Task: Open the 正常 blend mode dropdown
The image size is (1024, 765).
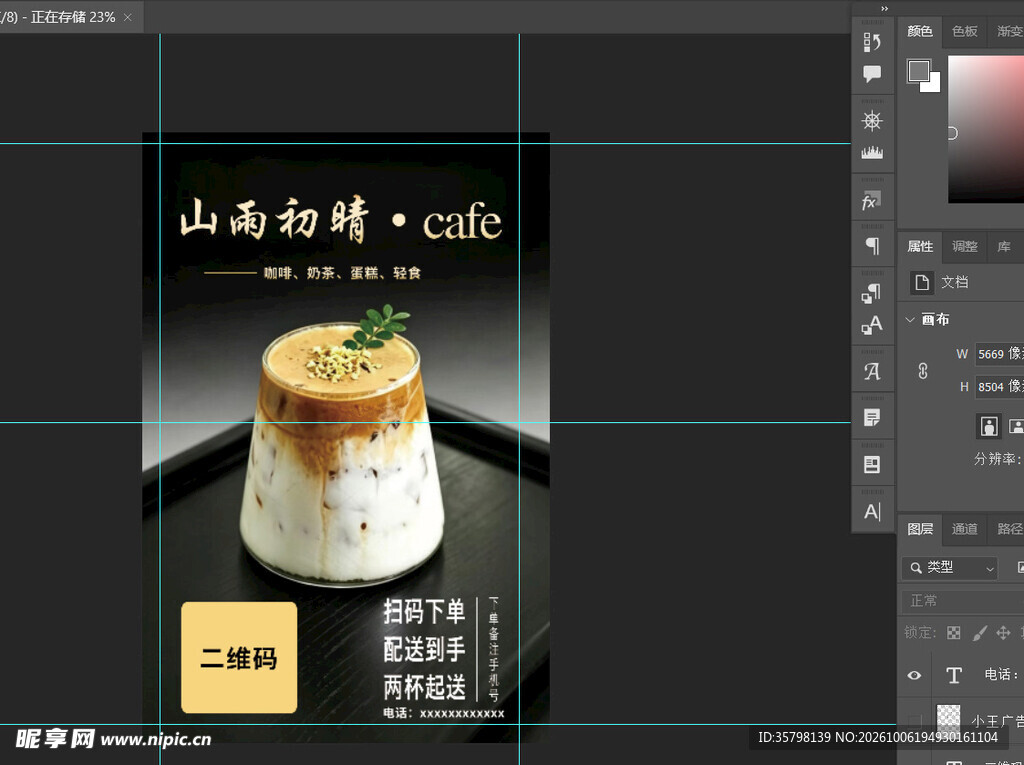Action: click(x=963, y=600)
